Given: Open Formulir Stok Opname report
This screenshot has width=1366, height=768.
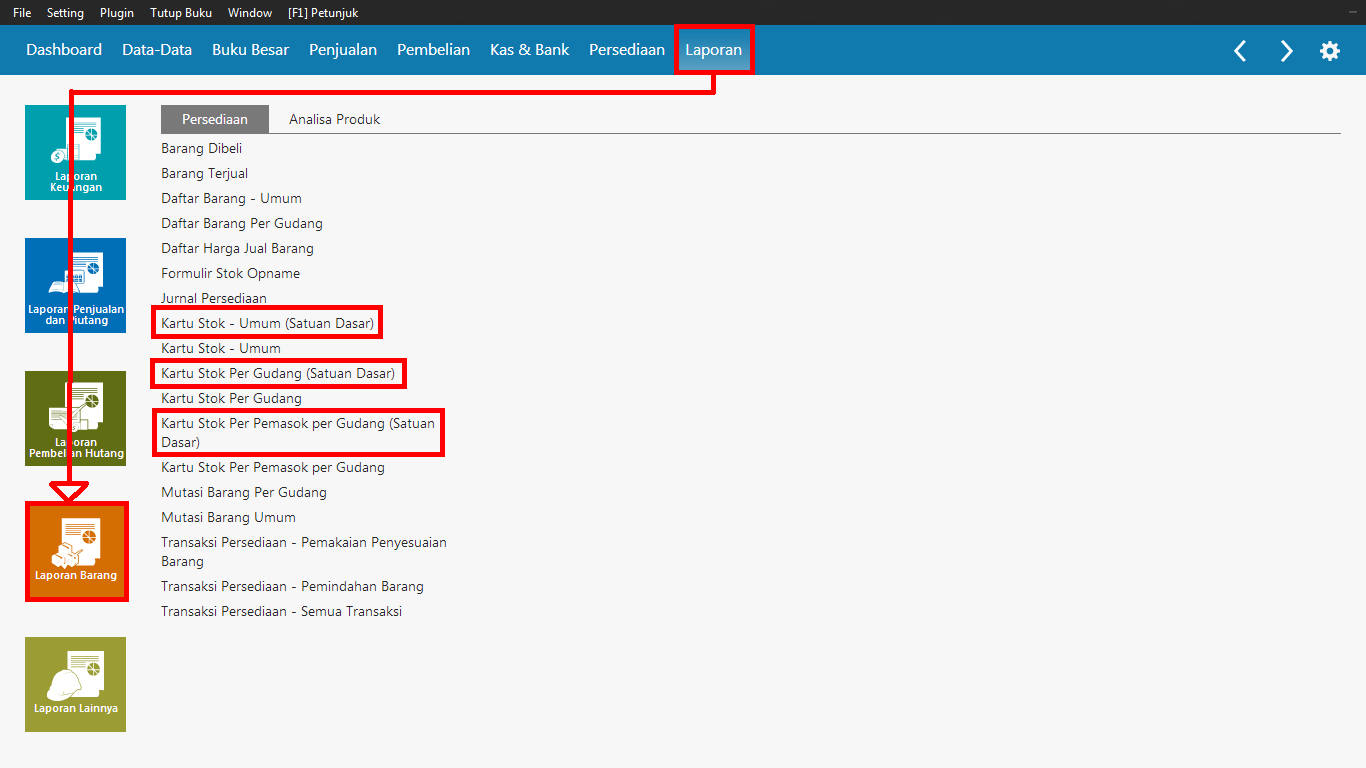Looking at the screenshot, I should (x=231, y=273).
